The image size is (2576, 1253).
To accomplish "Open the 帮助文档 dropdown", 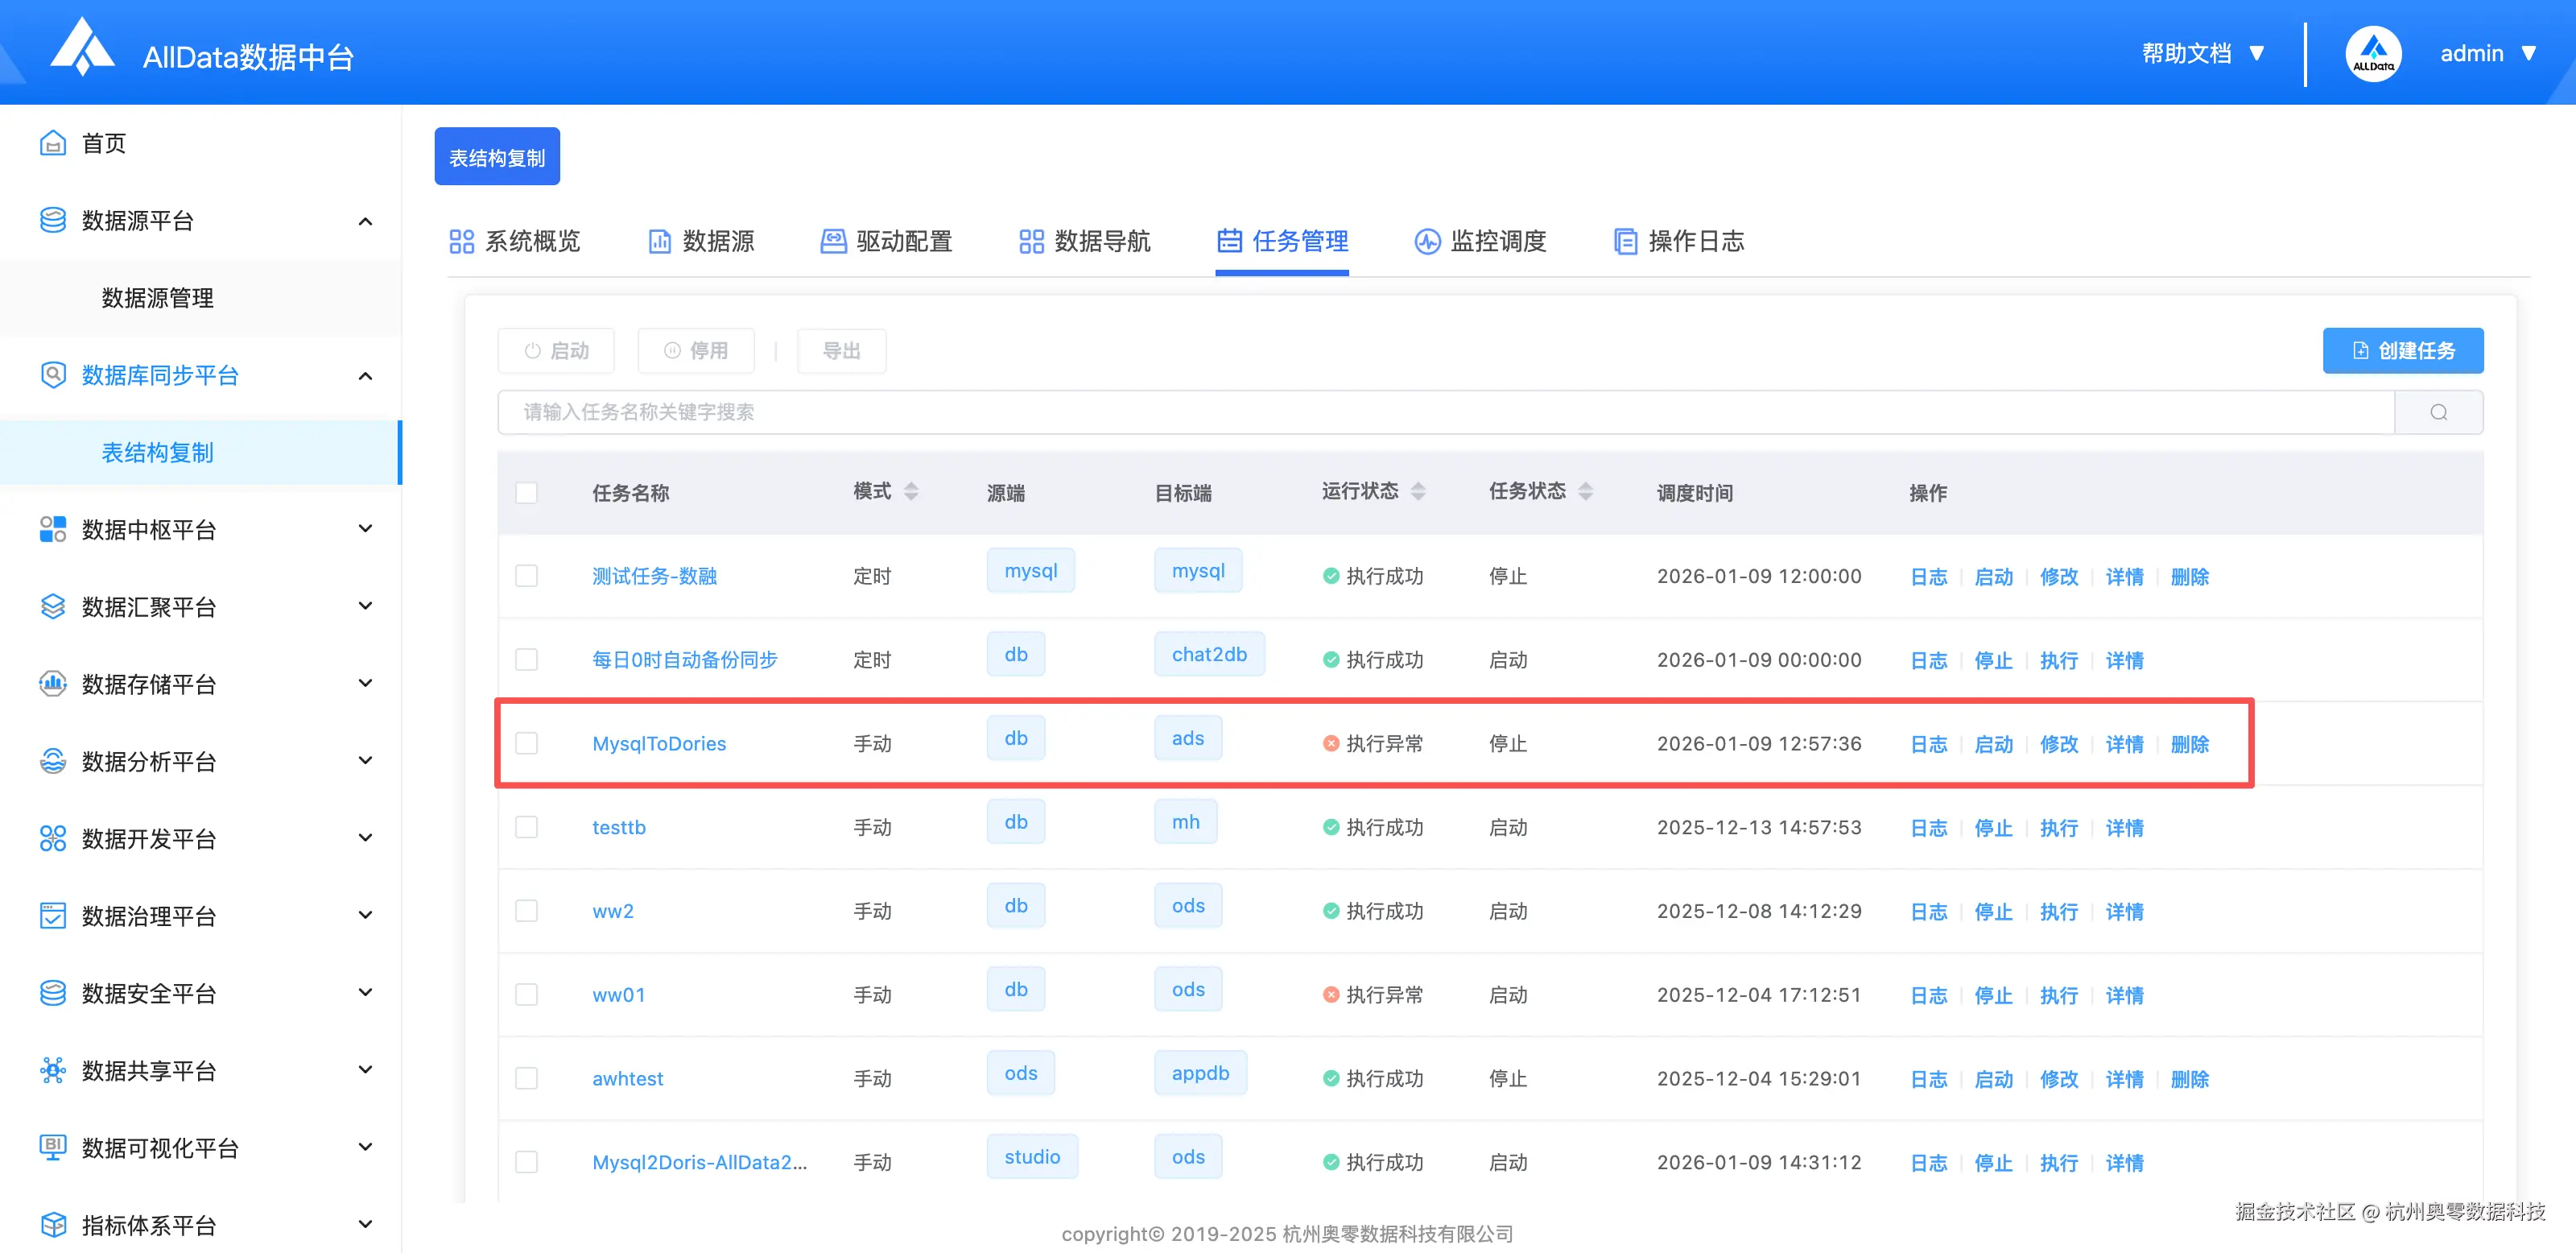I will tap(2202, 54).
